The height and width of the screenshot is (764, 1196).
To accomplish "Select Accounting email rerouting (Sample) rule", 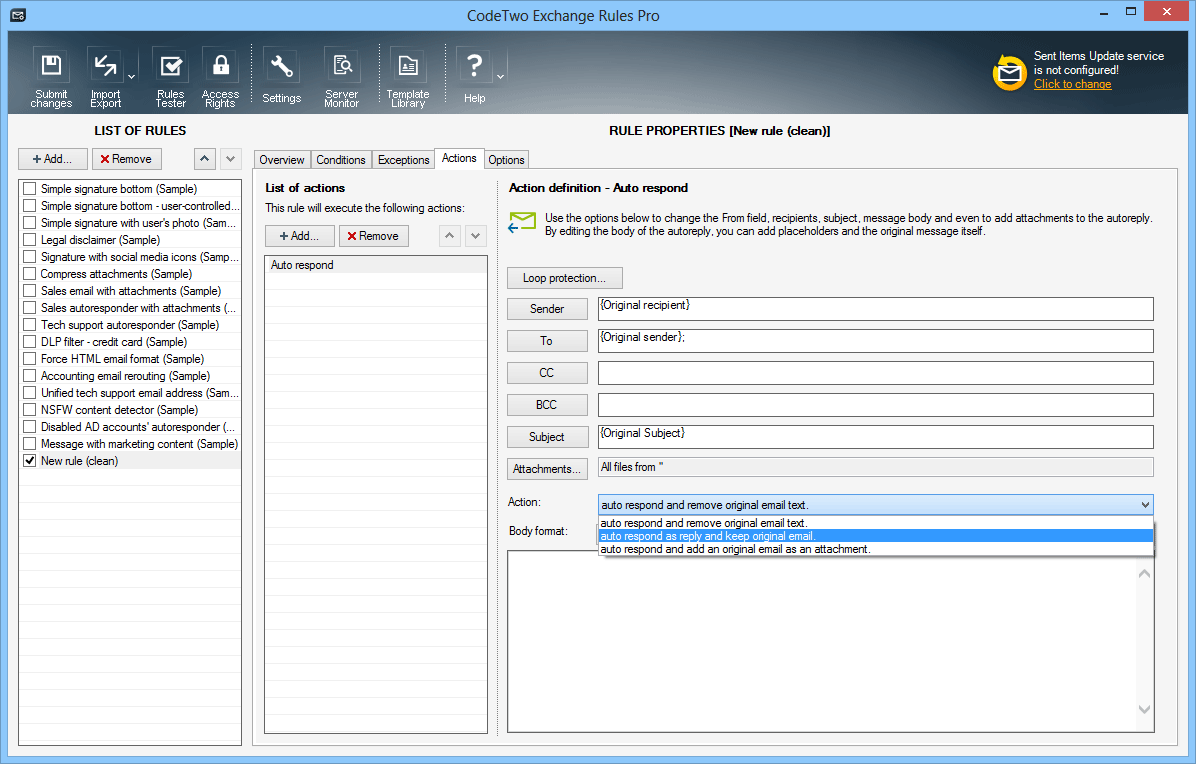I will pos(125,376).
